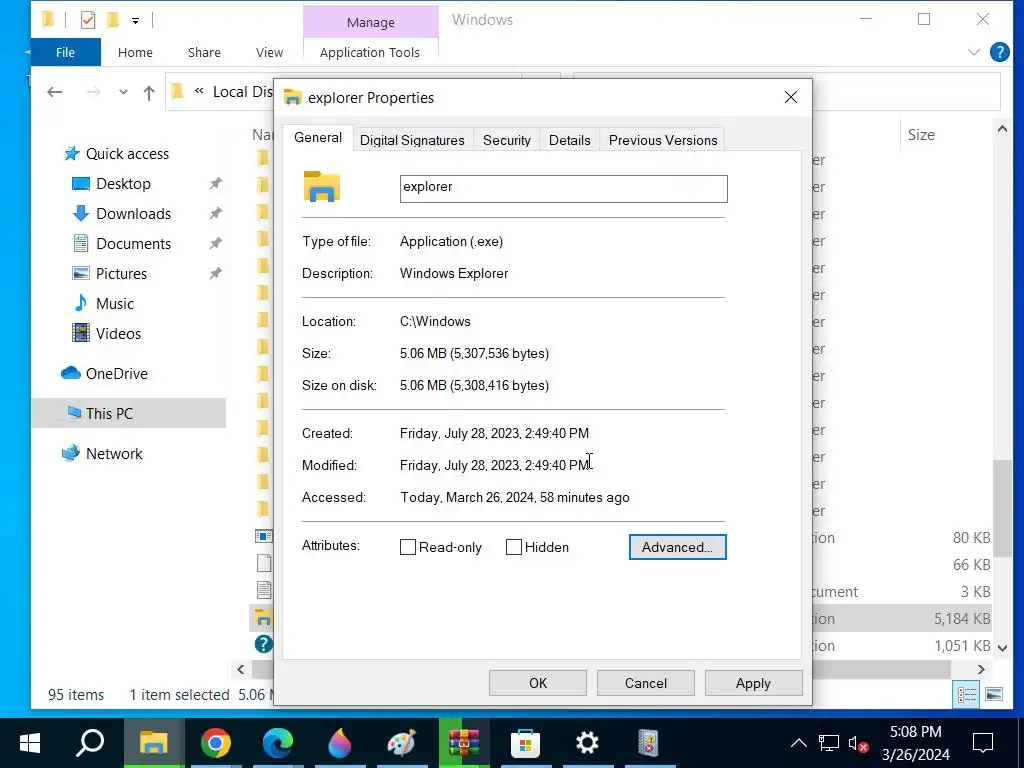Screen dimensions: 1024x768
Task: Cancel the explorer Properties dialog
Action: click(x=645, y=683)
